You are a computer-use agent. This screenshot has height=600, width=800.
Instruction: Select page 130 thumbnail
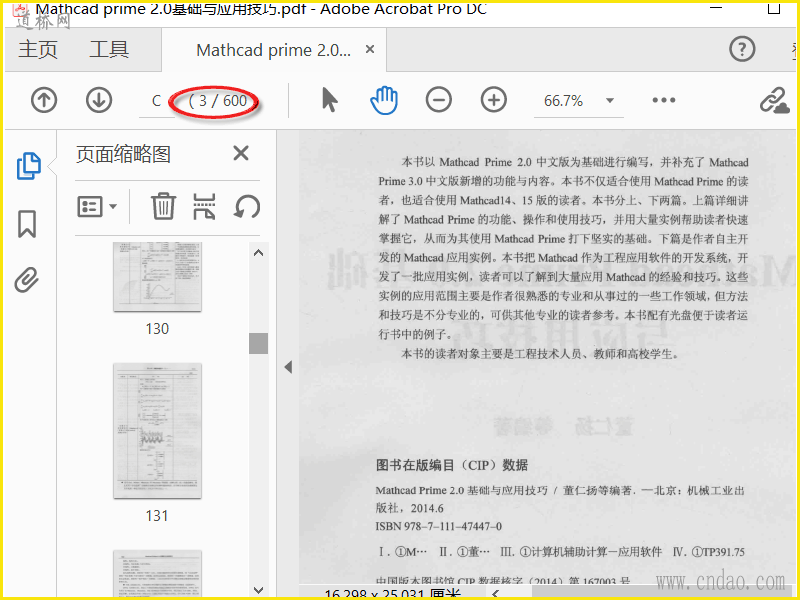coord(157,277)
